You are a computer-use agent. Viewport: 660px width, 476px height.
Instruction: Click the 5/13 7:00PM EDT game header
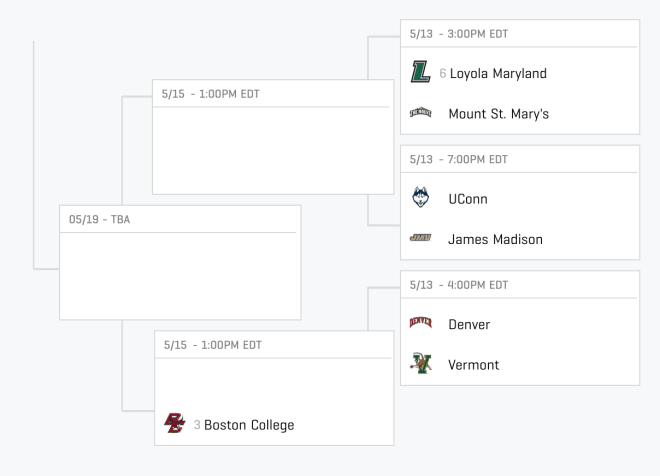tap(520, 159)
